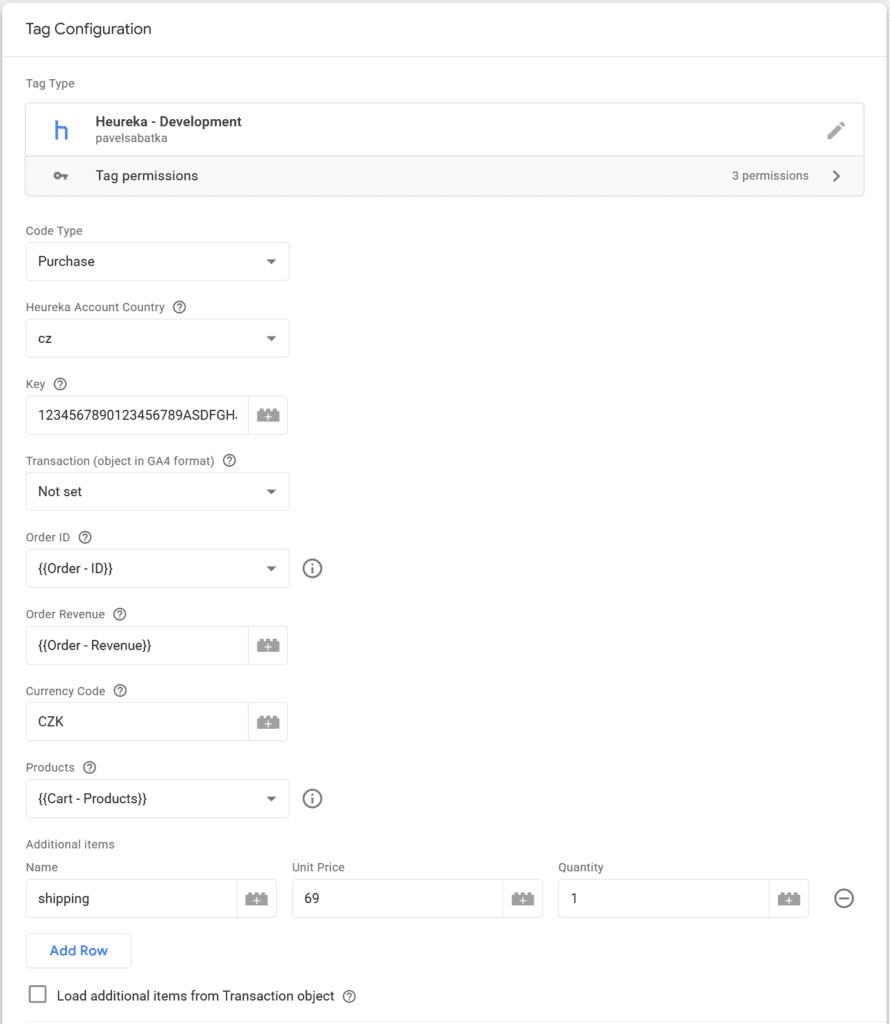Remove the shipping row with minus icon
This screenshot has height=1024, width=890.
pos(844,899)
